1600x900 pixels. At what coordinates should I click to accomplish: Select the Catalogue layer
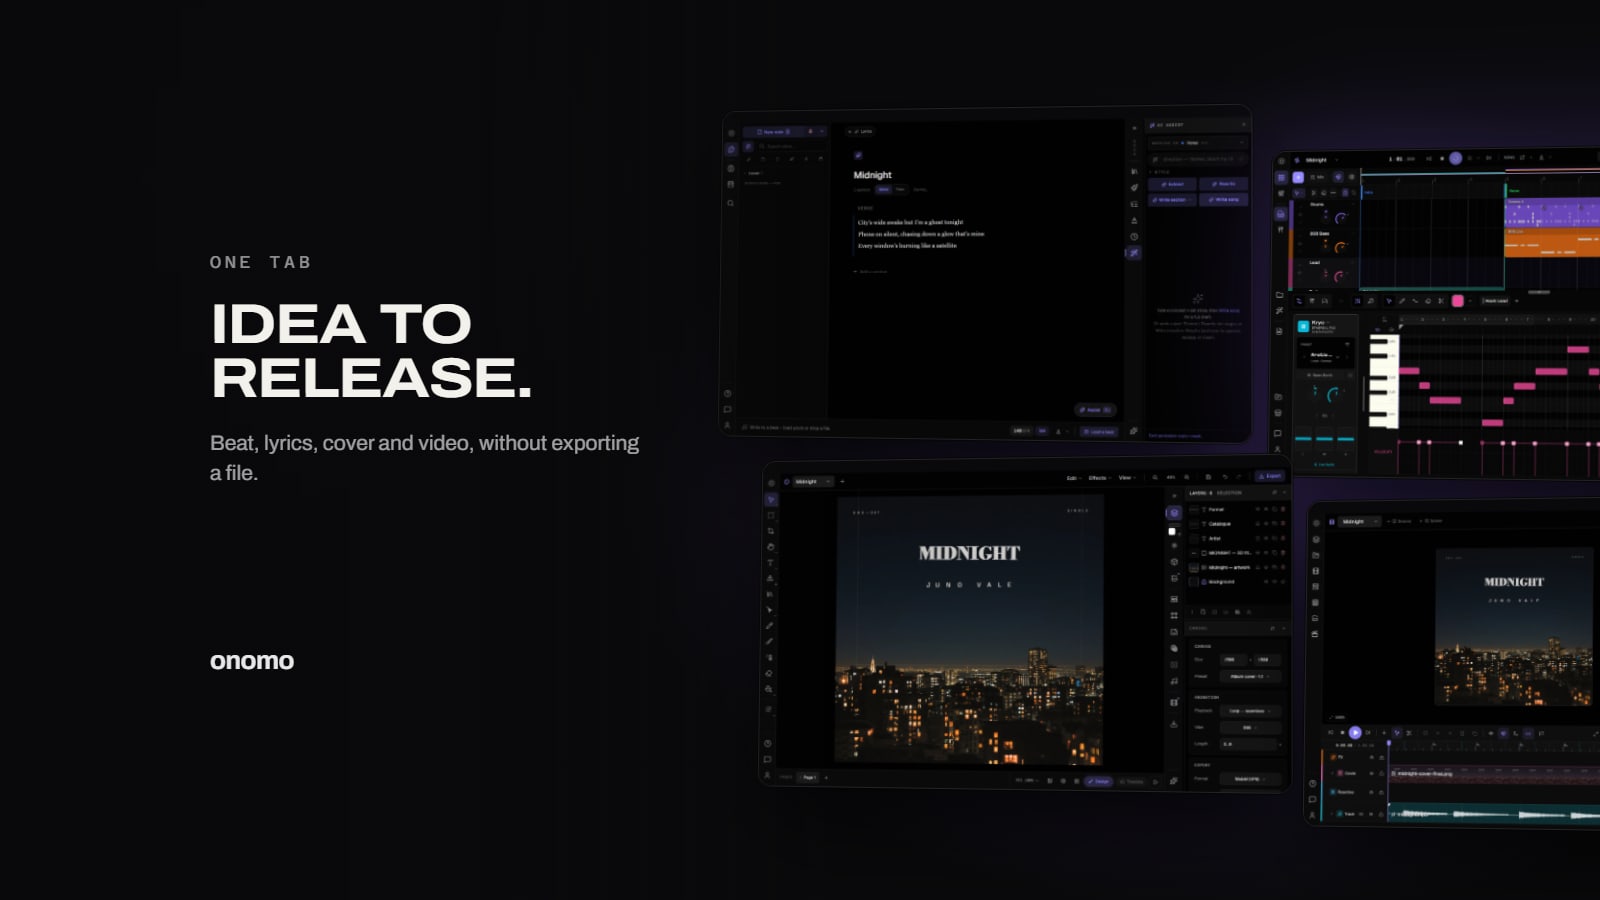pos(1239,524)
